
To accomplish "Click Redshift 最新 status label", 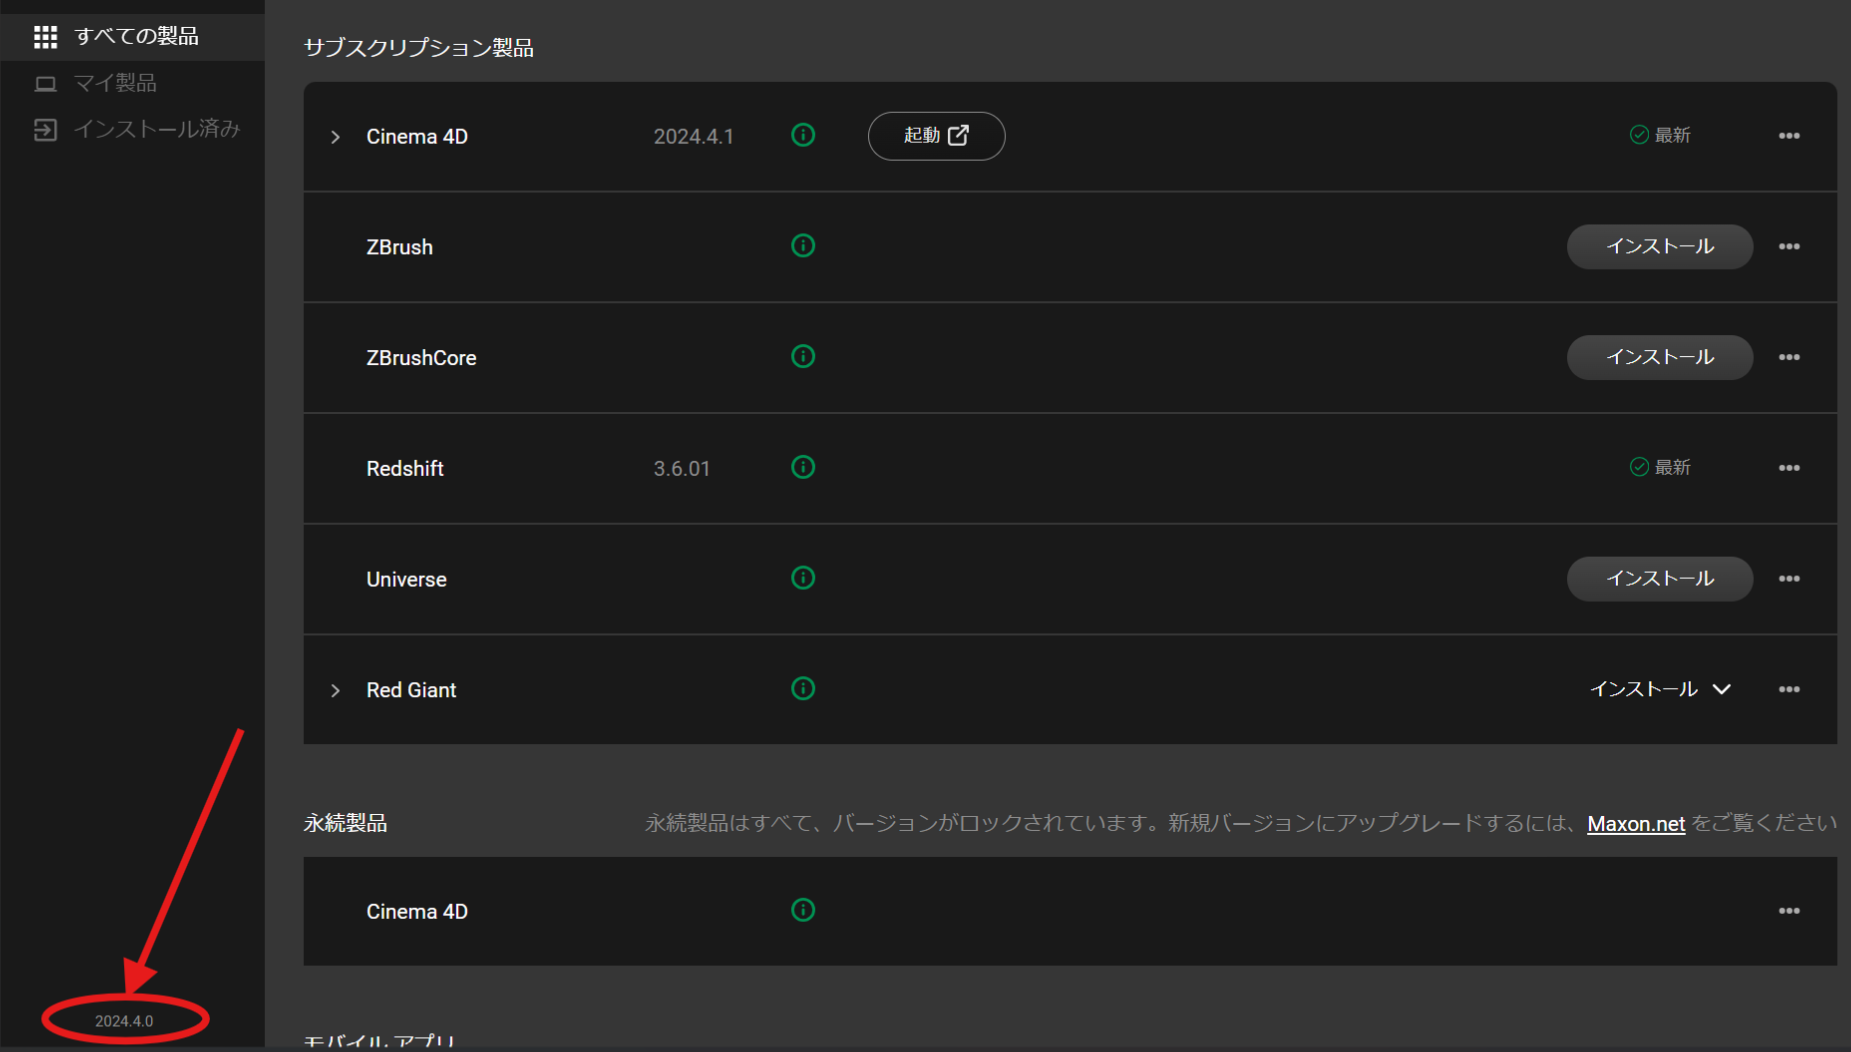I will [1660, 467].
